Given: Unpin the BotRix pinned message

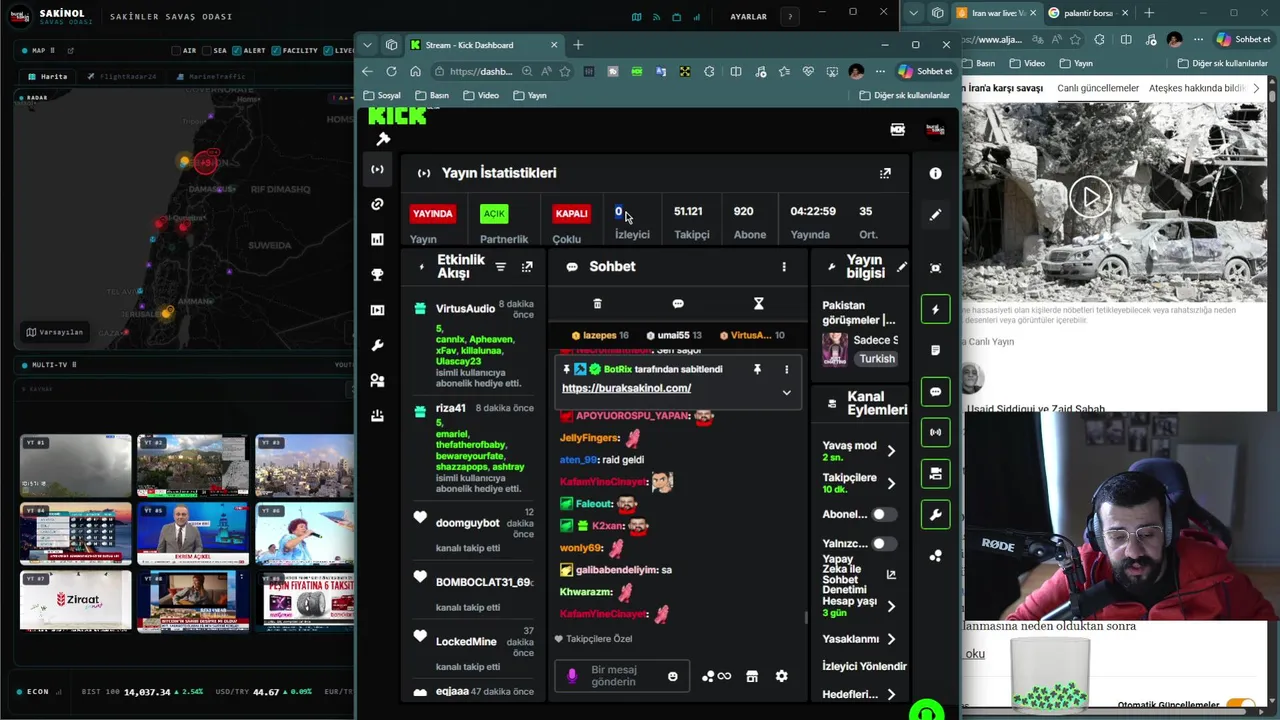Looking at the screenshot, I should [x=757, y=369].
